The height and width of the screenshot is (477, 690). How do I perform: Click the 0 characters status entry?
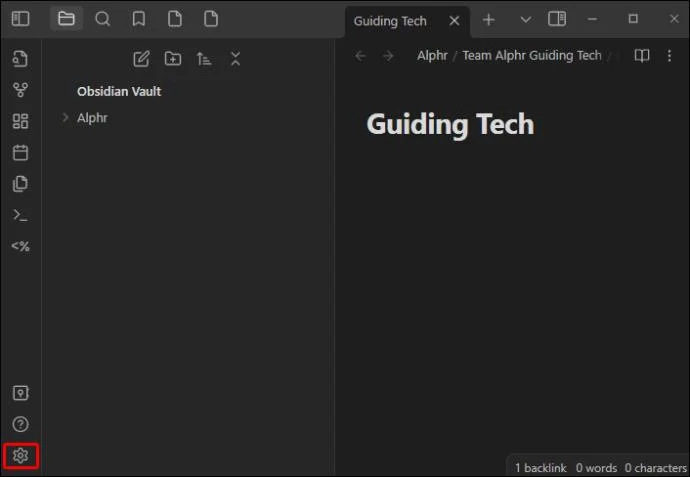[656, 468]
